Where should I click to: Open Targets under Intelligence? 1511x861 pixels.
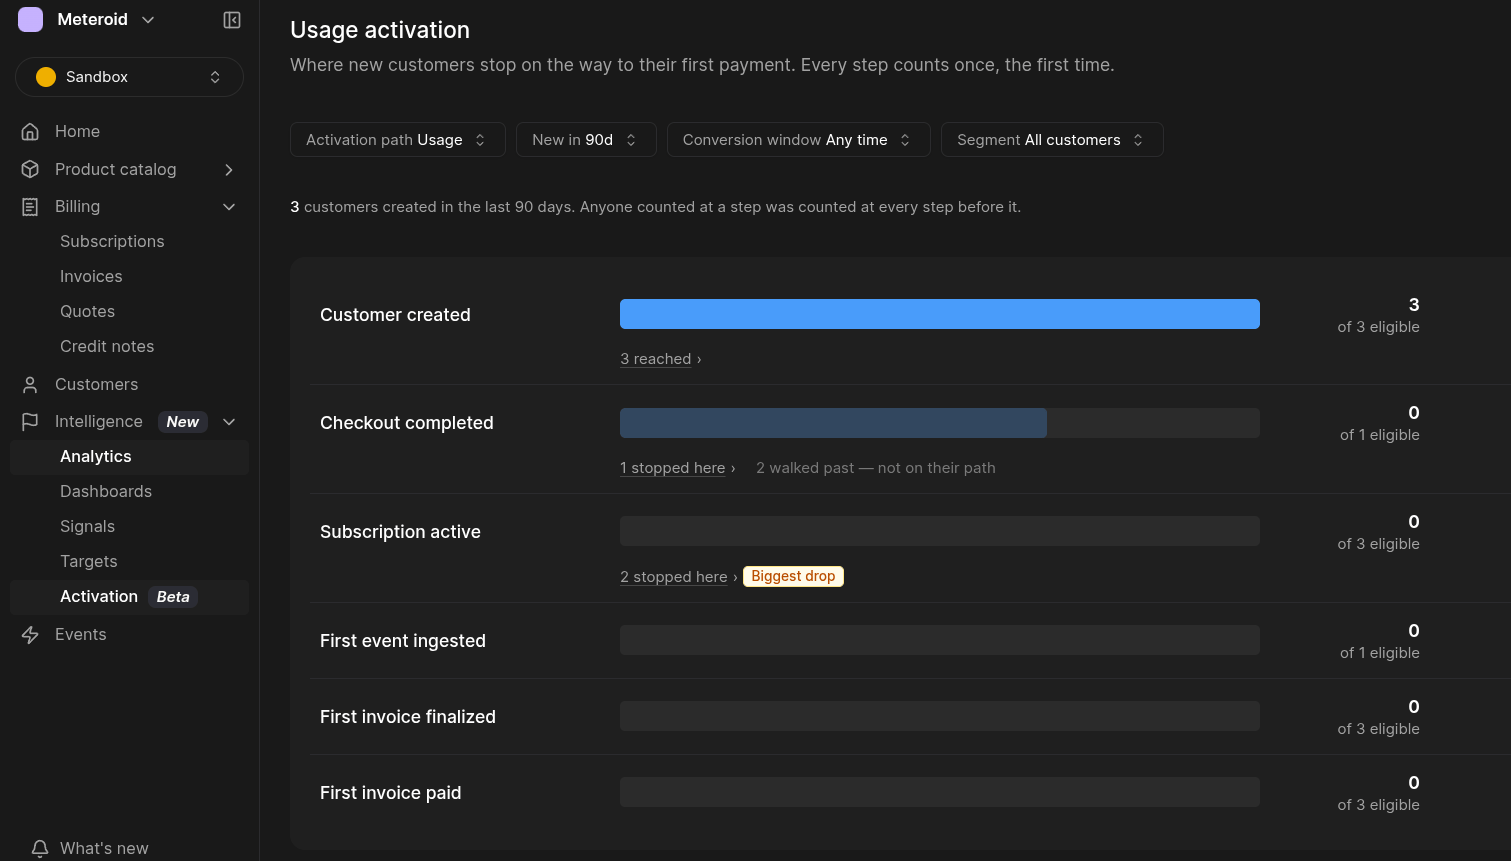(88, 561)
